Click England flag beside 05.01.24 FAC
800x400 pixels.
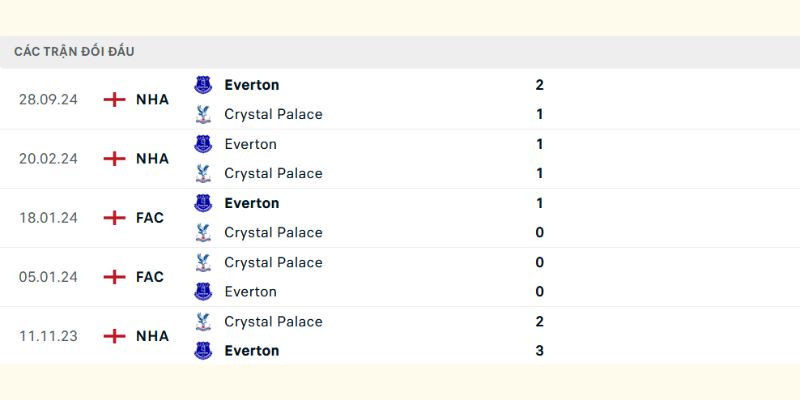(x=114, y=277)
